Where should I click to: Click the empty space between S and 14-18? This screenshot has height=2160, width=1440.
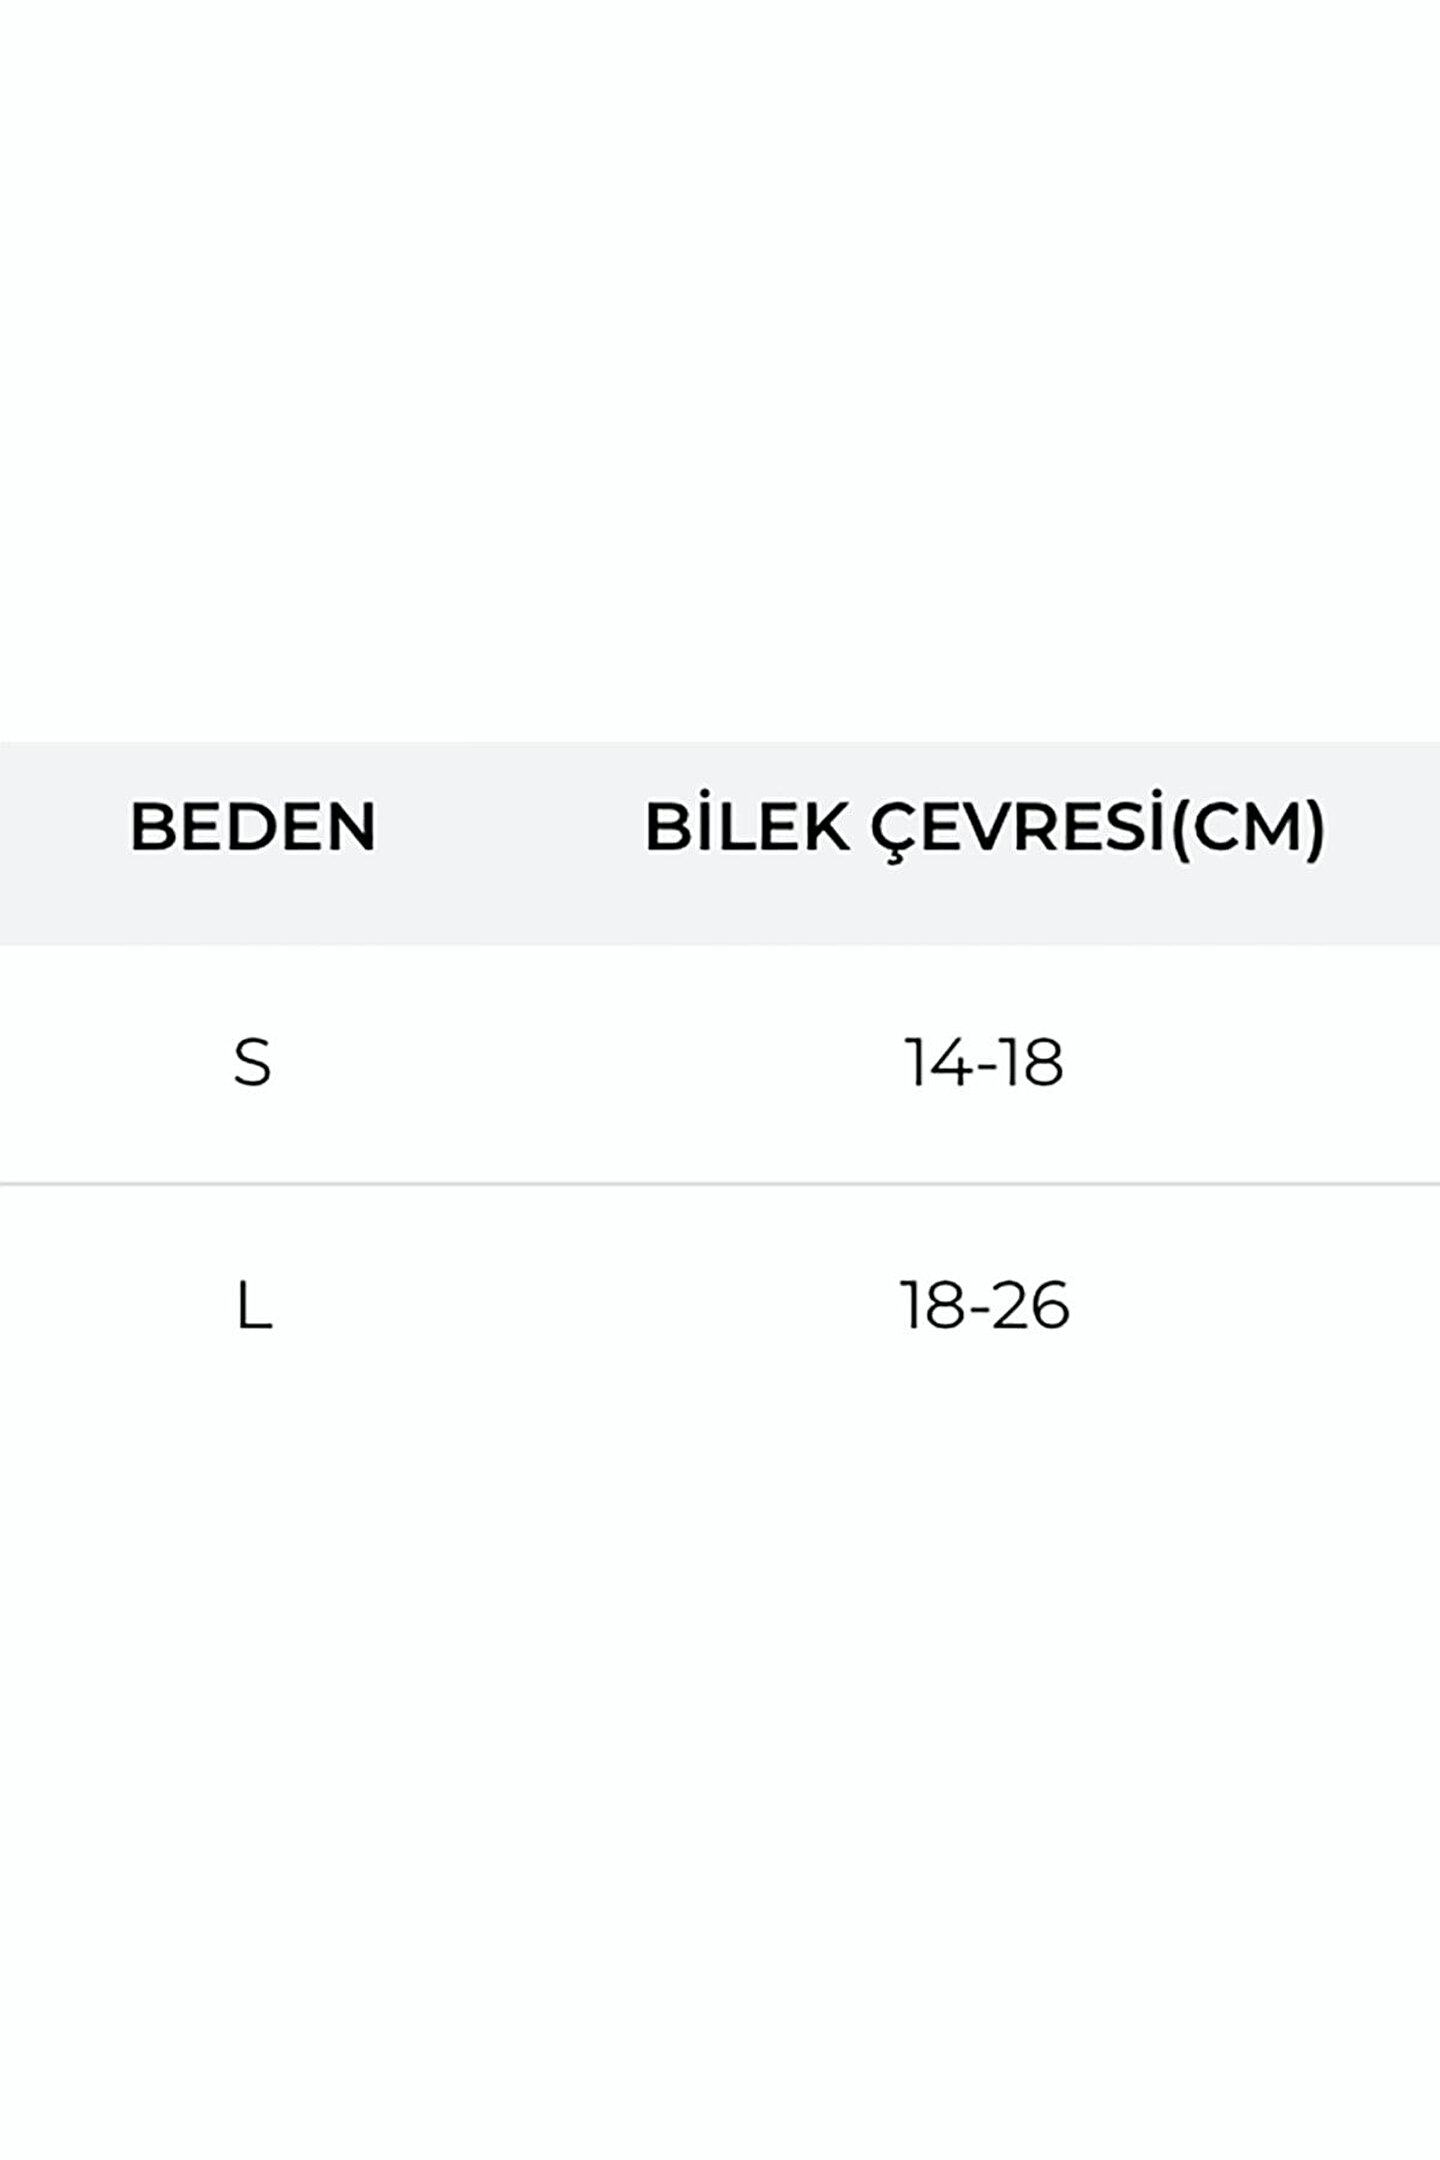click(580, 1062)
